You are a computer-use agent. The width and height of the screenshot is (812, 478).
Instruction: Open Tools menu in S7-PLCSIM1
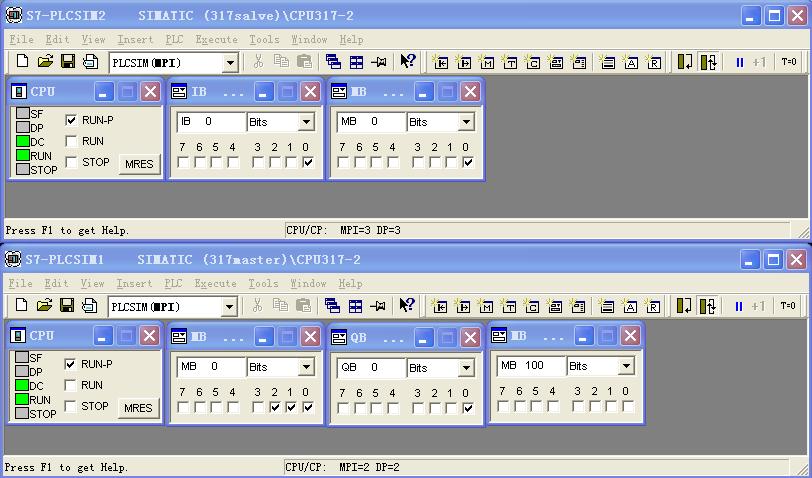click(263, 283)
